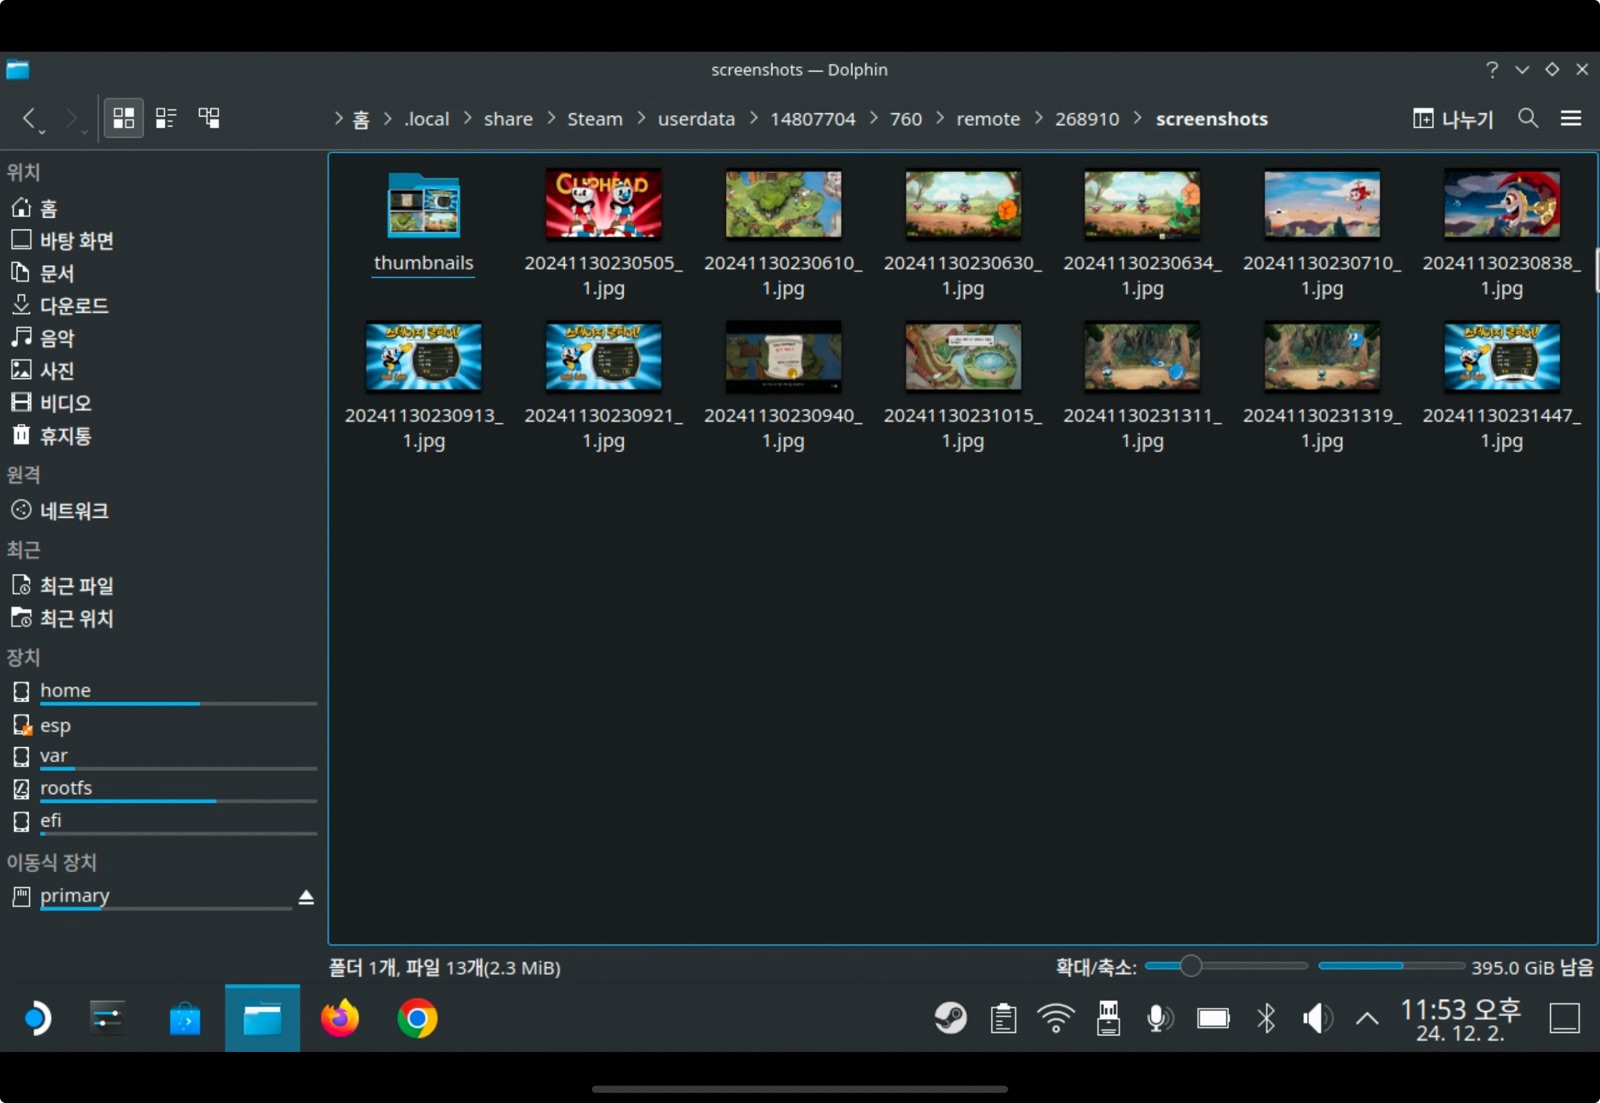The width and height of the screenshot is (1600, 1103).
Task: Open volume speaker tray icon
Action: [x=1317, y=1018]
